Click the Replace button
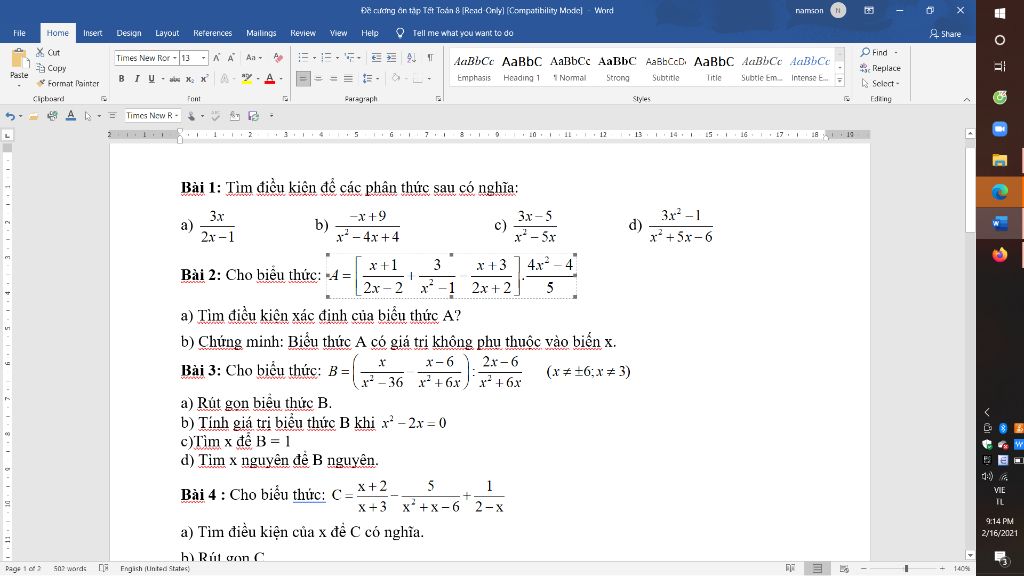Screen dimensions: 1024x576 click(880, 68)
